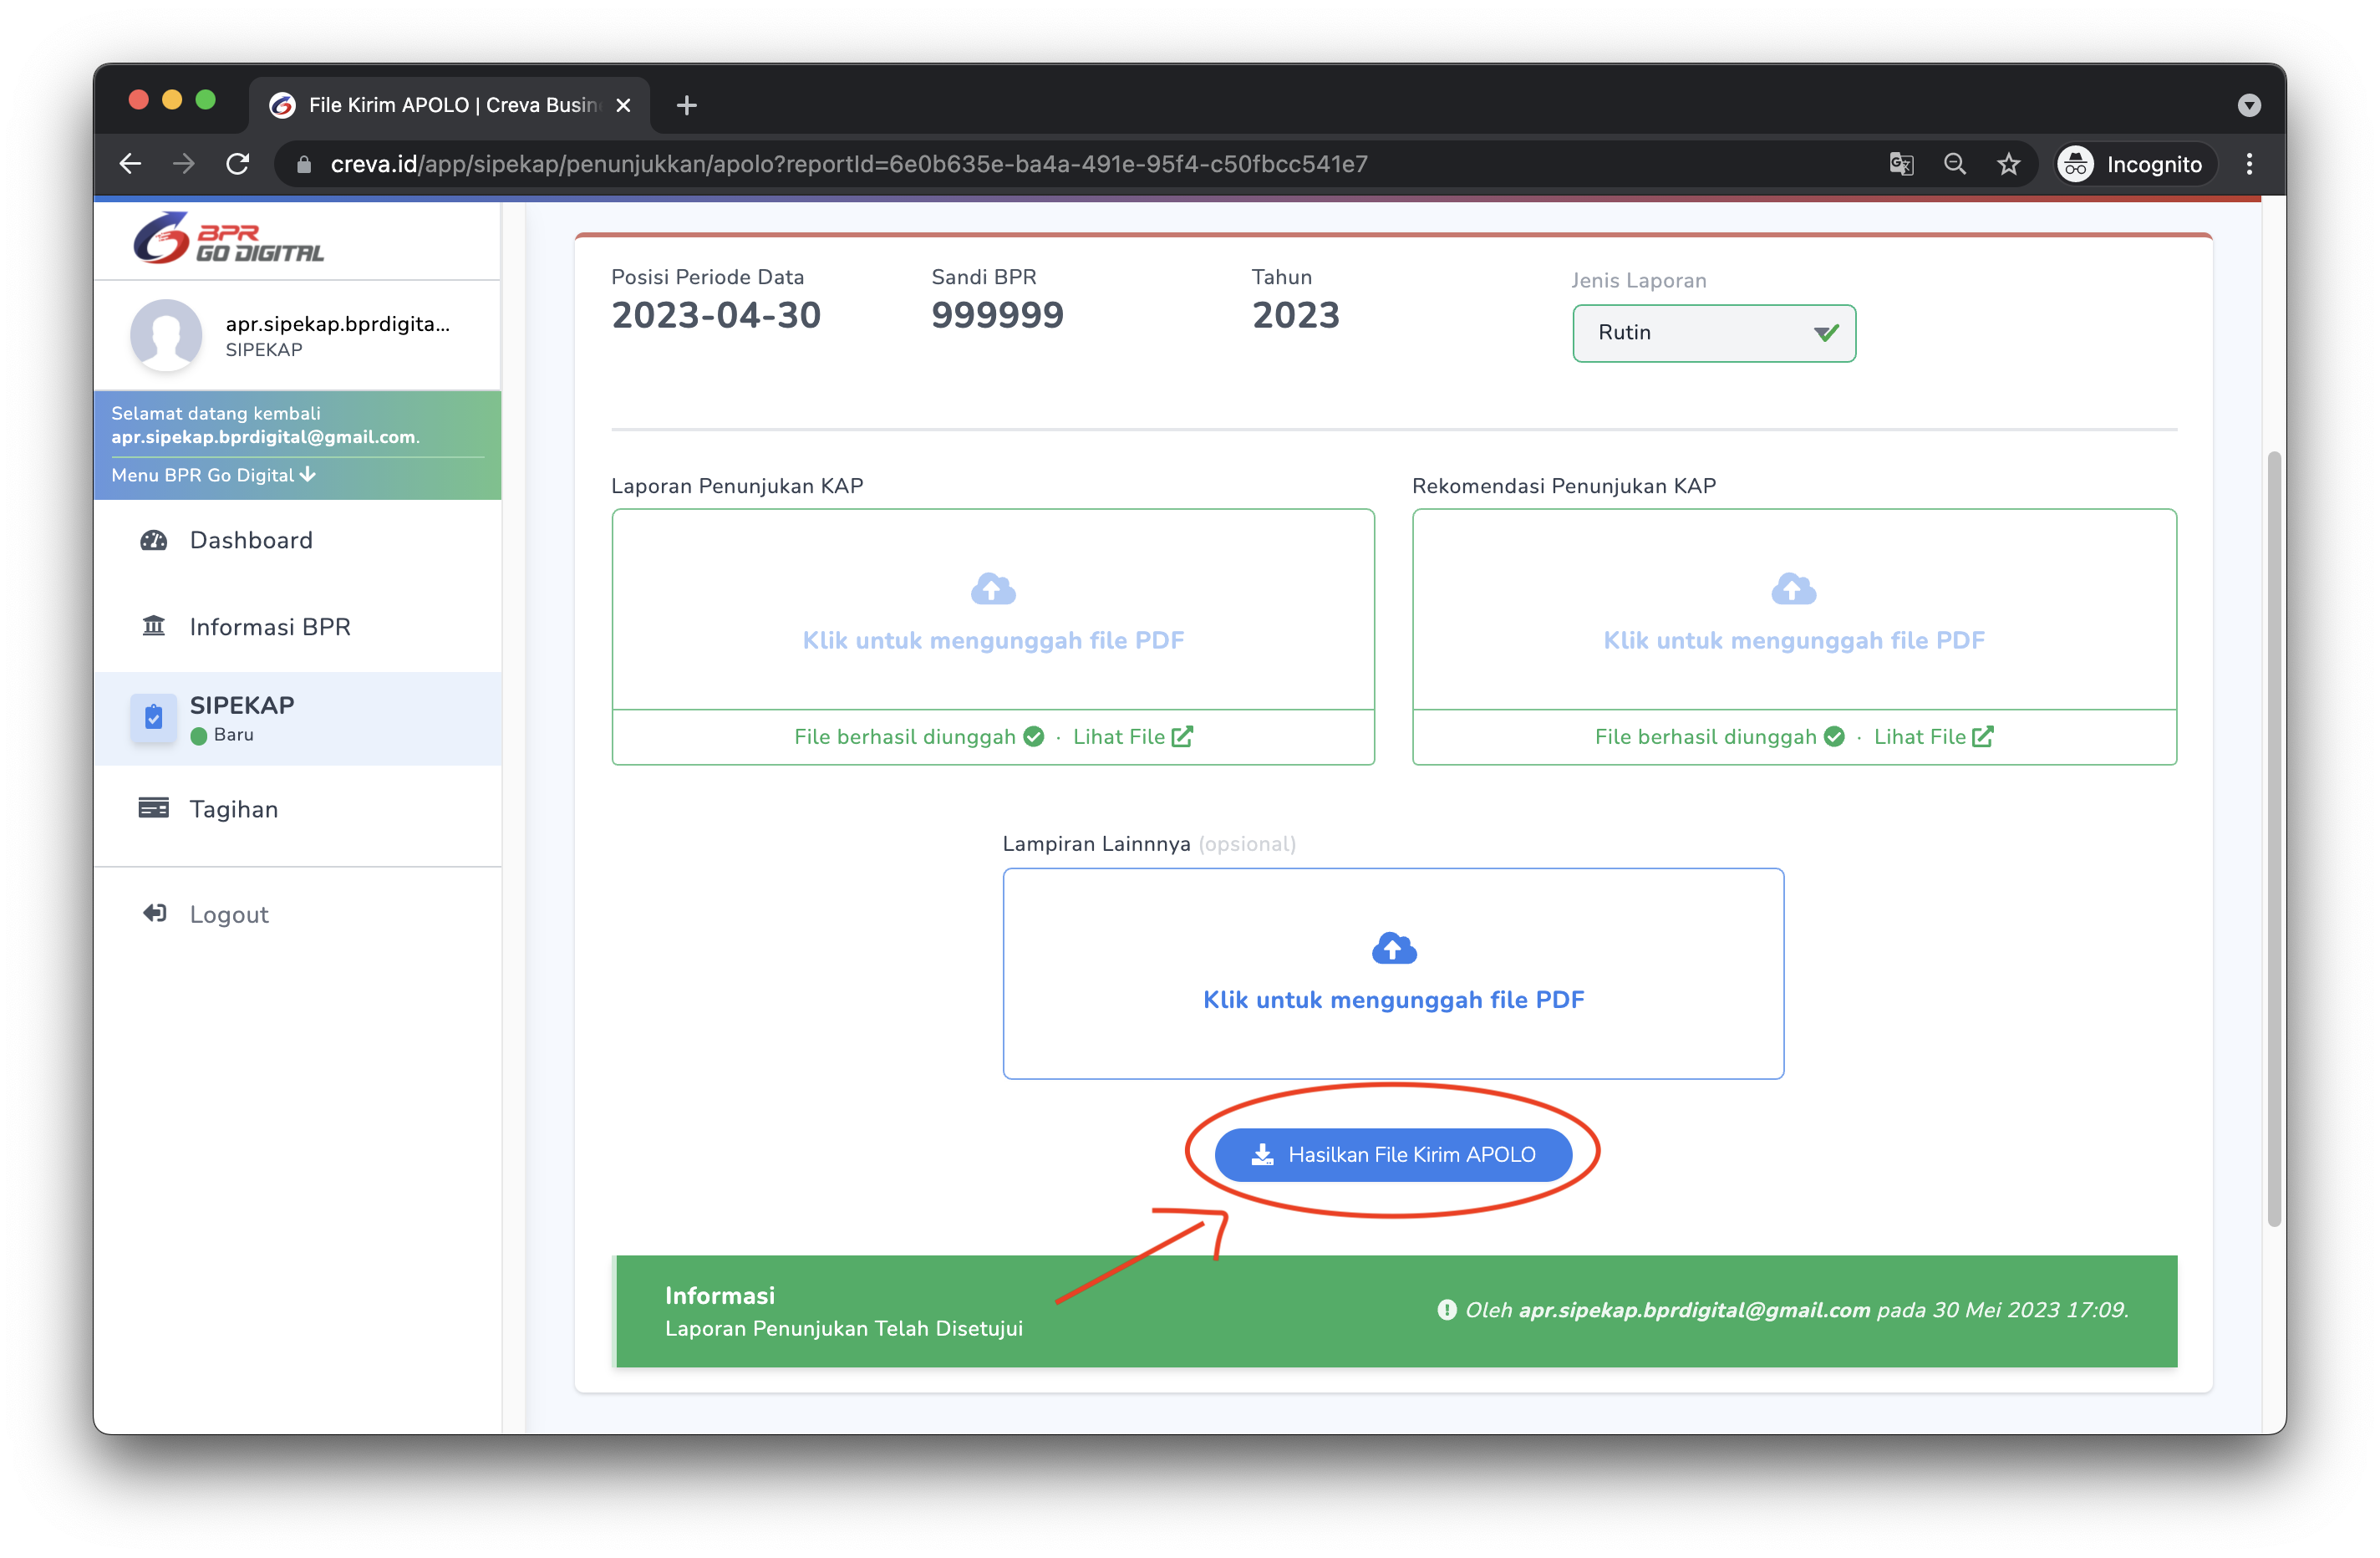Reload the page with refresh icon

pyautogui.click(x=237, y=164)
